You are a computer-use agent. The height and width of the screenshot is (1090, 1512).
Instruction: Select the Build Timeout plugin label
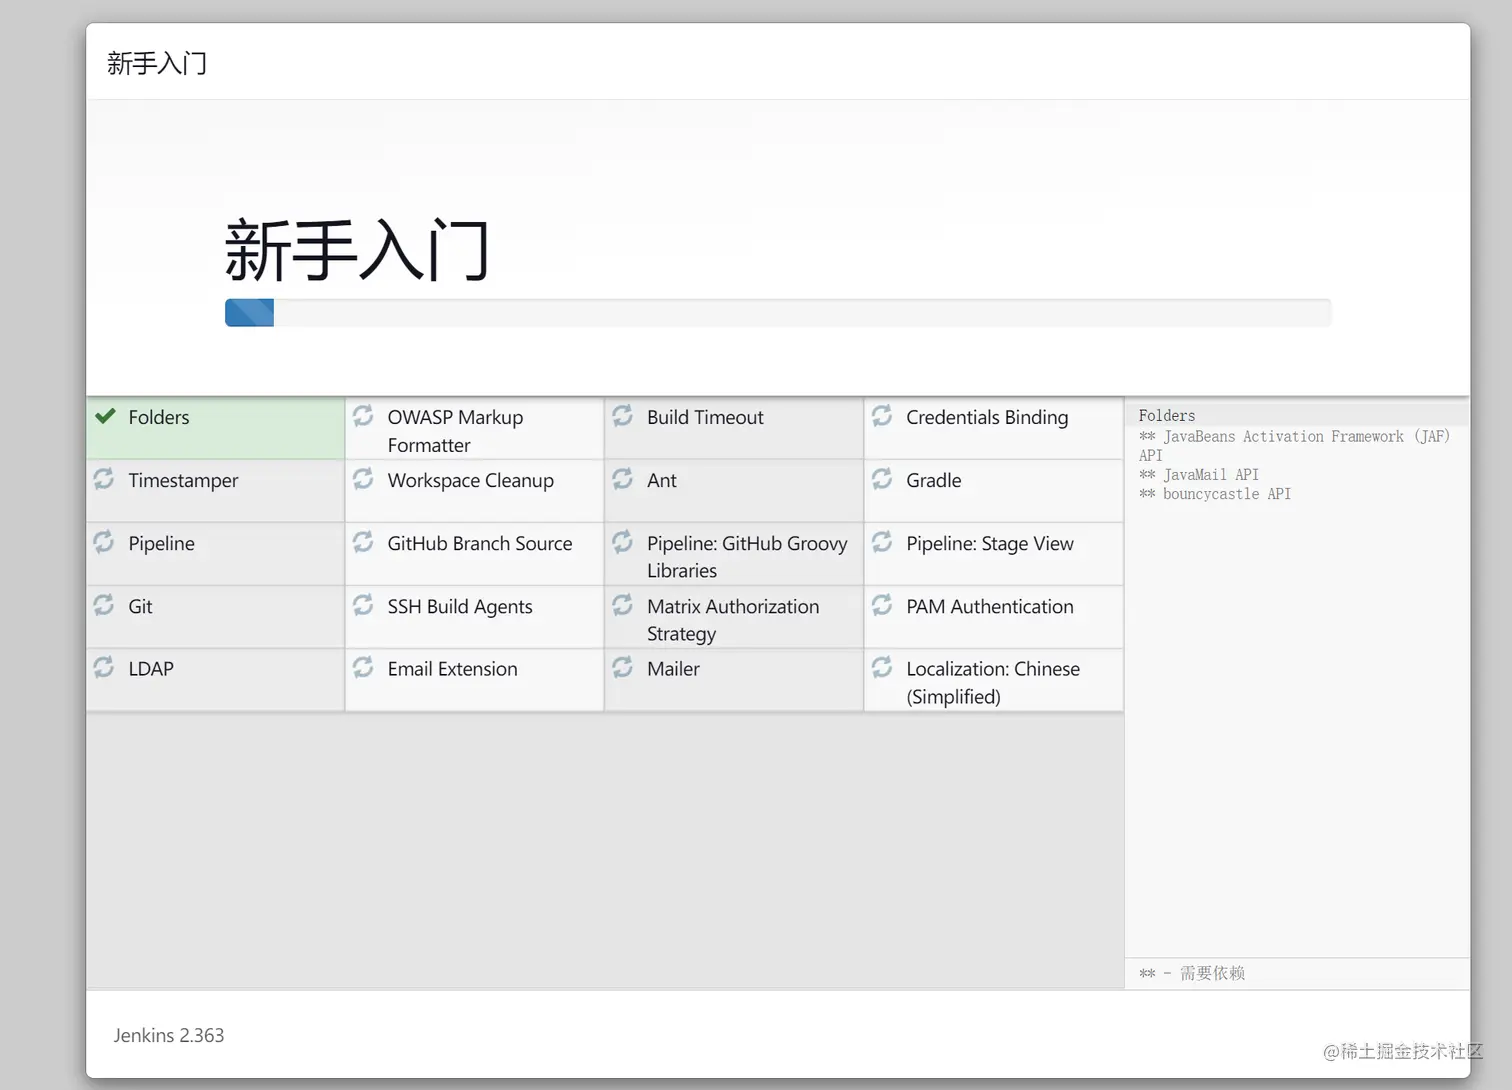pyautogui.click(x=705, y=417)
